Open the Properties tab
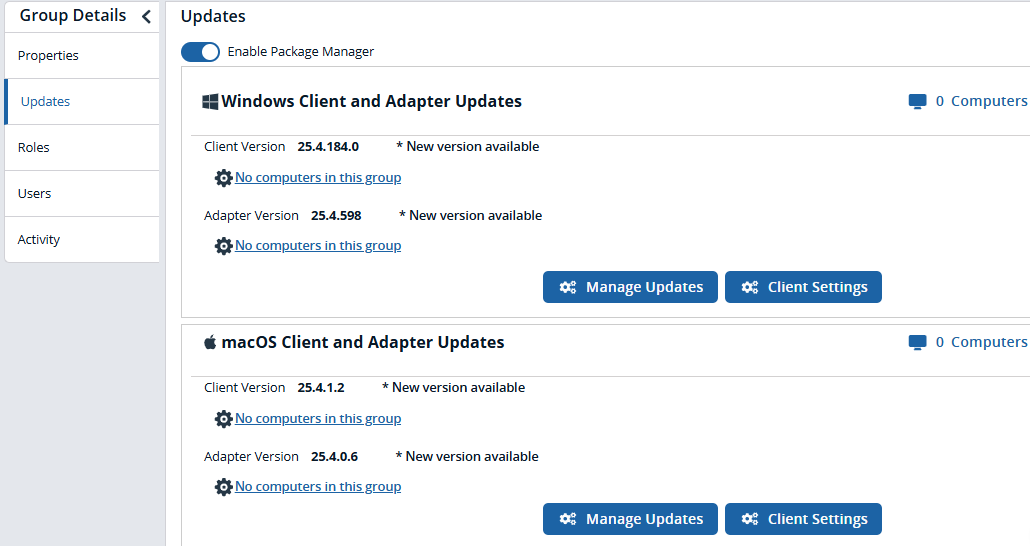 [x=82, y=56]
